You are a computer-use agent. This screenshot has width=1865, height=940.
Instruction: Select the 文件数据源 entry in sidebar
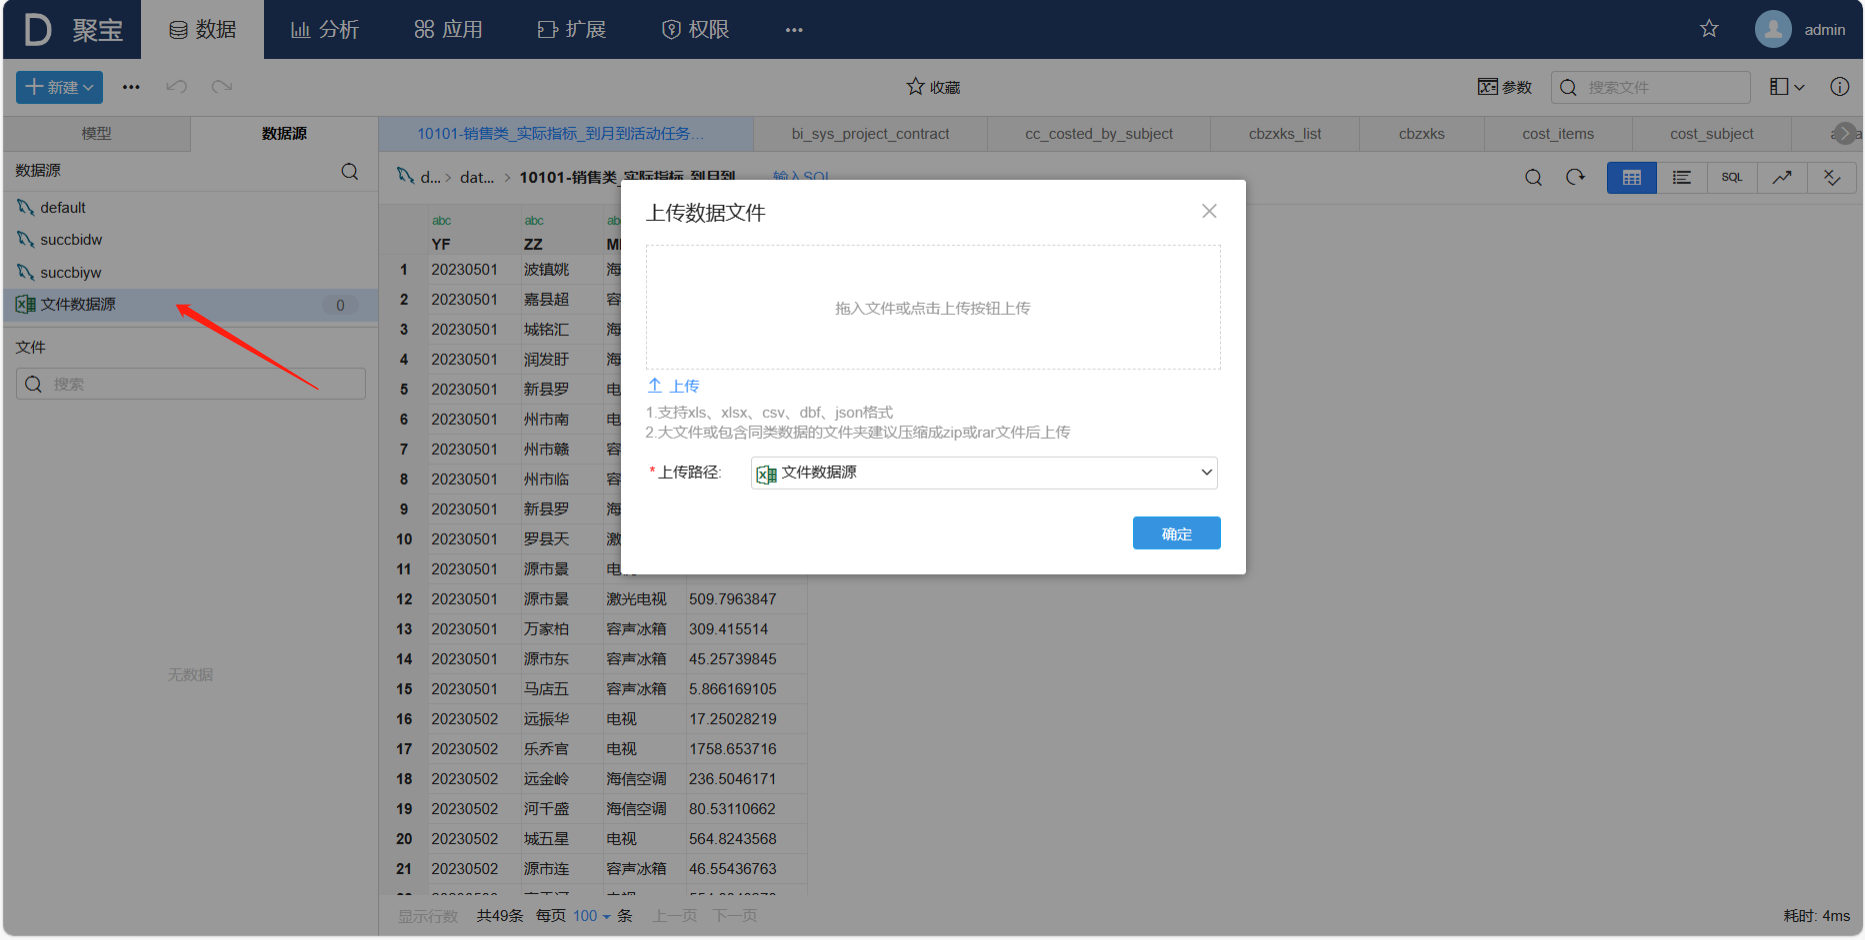click(190, 305)
